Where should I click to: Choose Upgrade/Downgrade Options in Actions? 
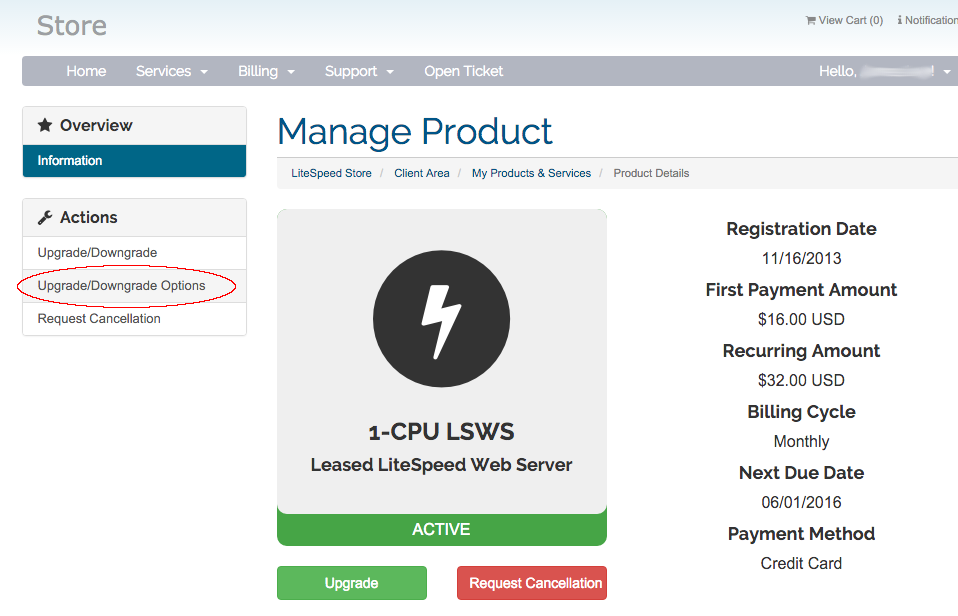[x=134, y=286]
